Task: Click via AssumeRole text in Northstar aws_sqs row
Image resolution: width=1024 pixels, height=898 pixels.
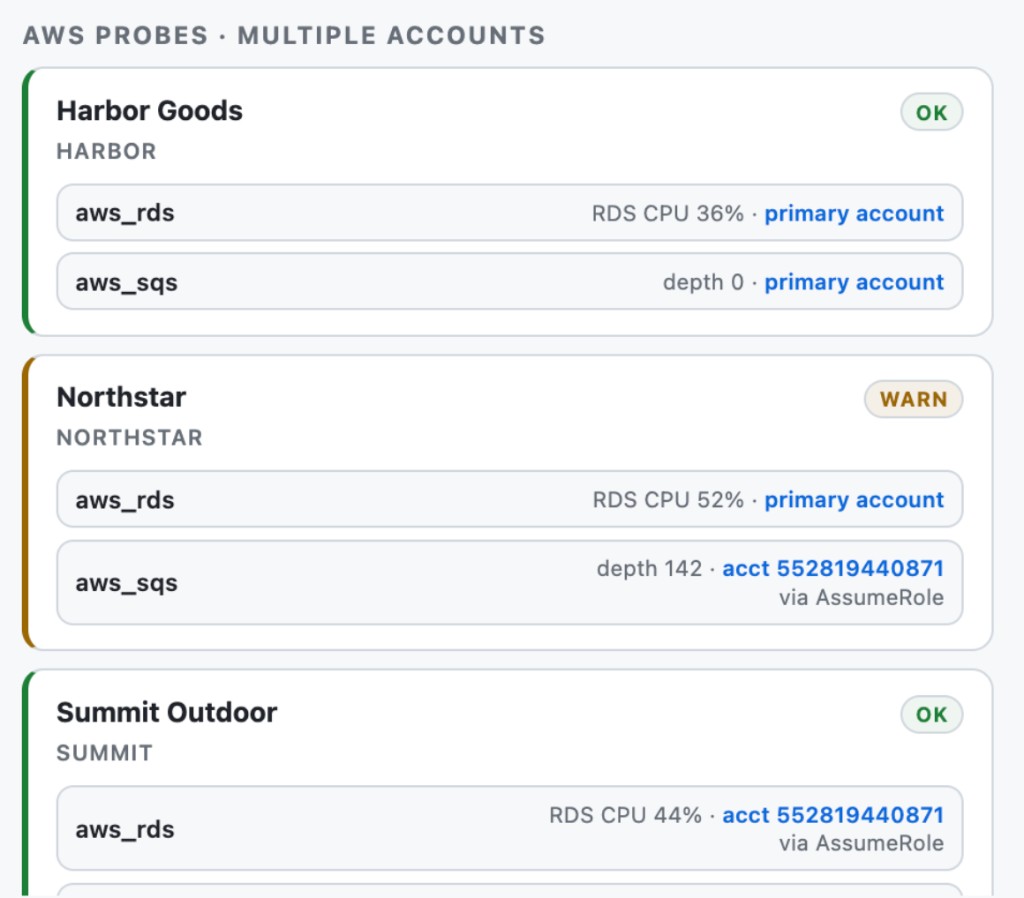Action: pyautogui.click(x=861, y=598)
